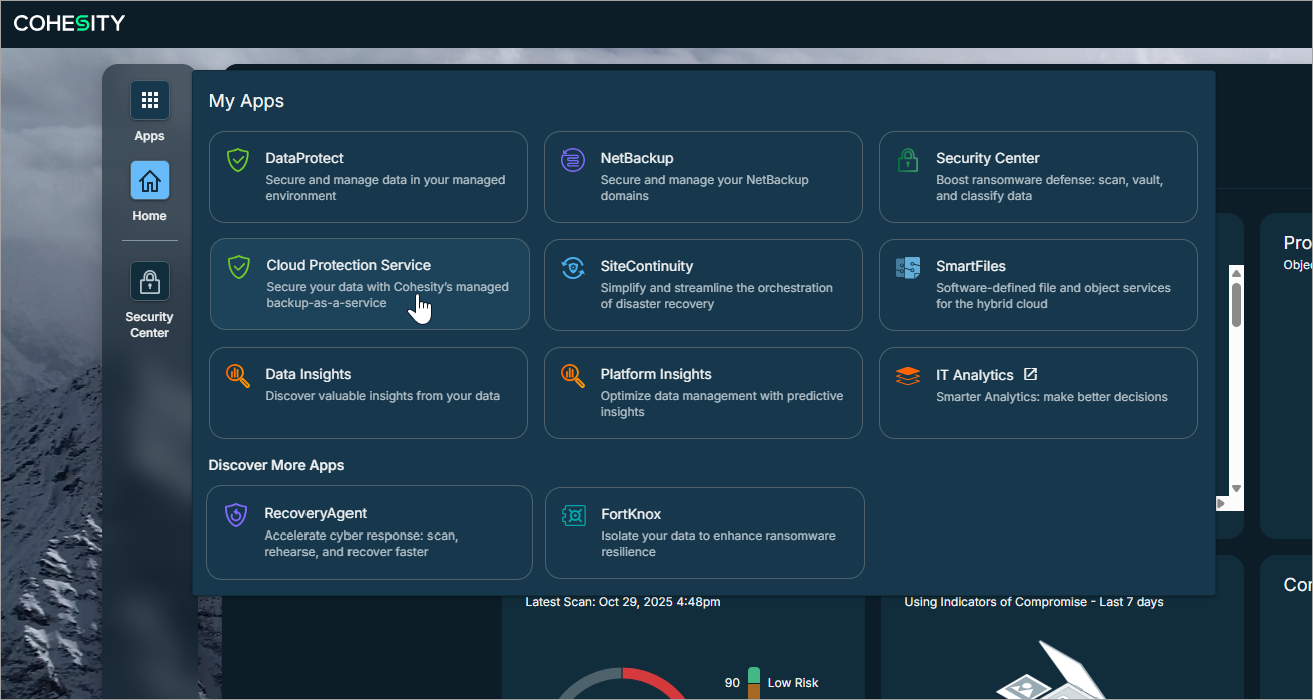Click the DataProtect shield icon

[237, 160]
